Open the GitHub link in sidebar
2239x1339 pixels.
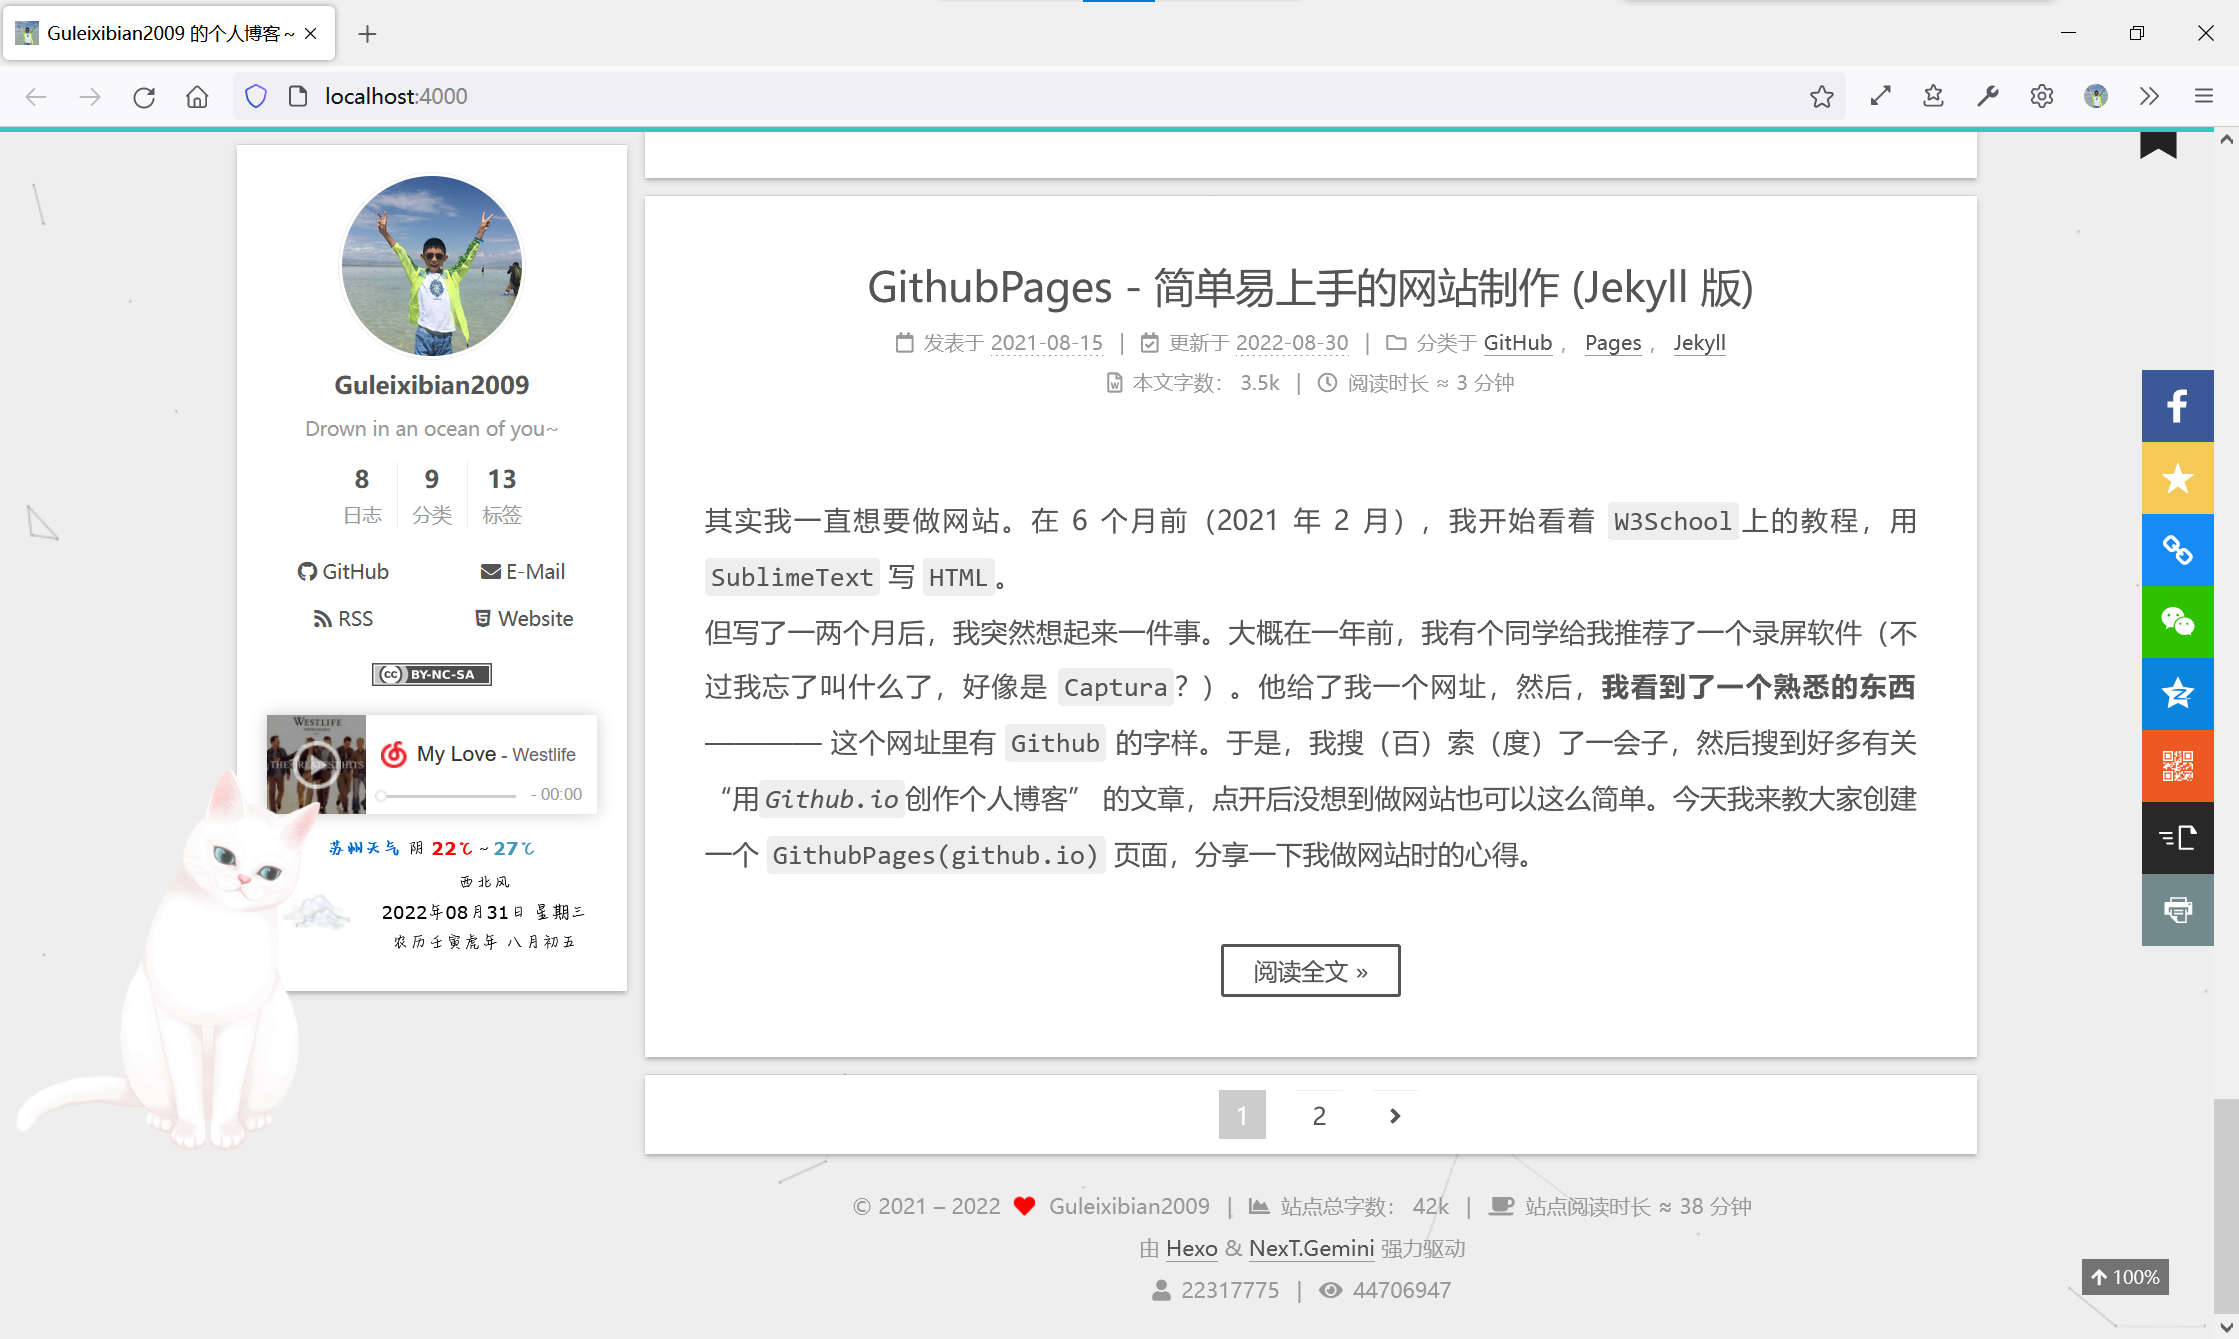pos(343,571)
